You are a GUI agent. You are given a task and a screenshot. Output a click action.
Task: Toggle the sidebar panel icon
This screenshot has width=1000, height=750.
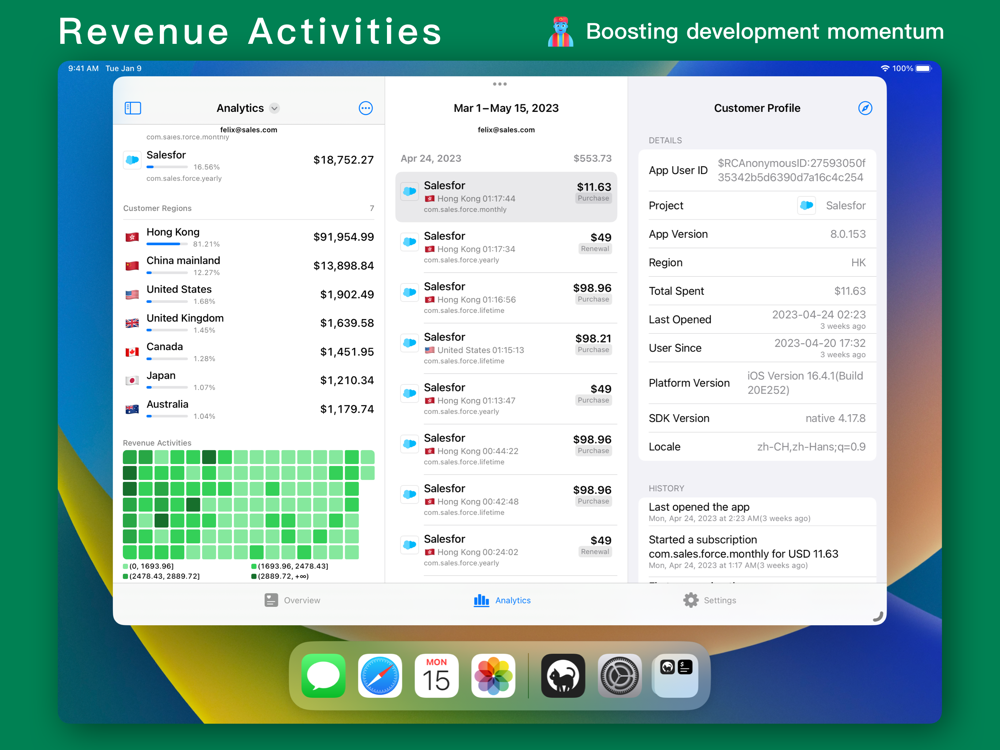pos(133,108)
